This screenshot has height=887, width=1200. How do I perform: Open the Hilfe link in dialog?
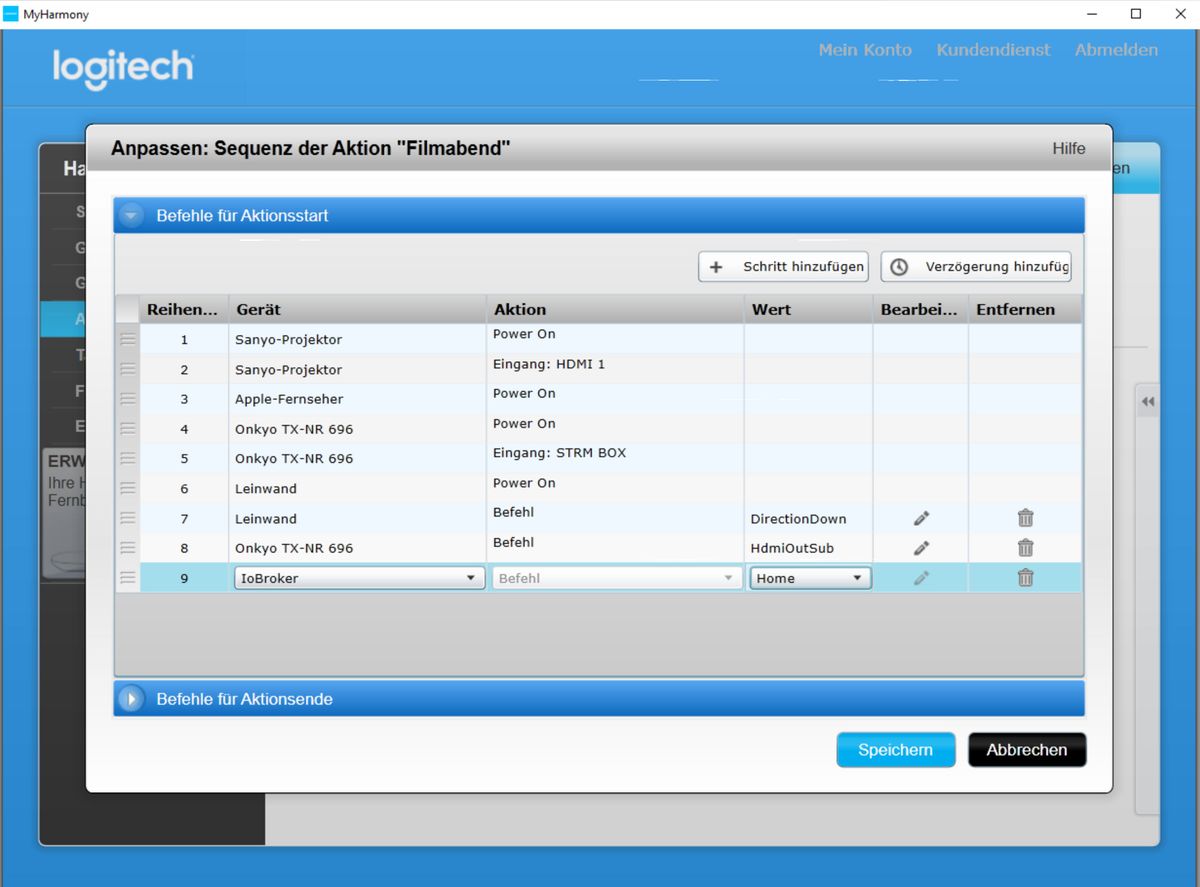pos(1068,148)
